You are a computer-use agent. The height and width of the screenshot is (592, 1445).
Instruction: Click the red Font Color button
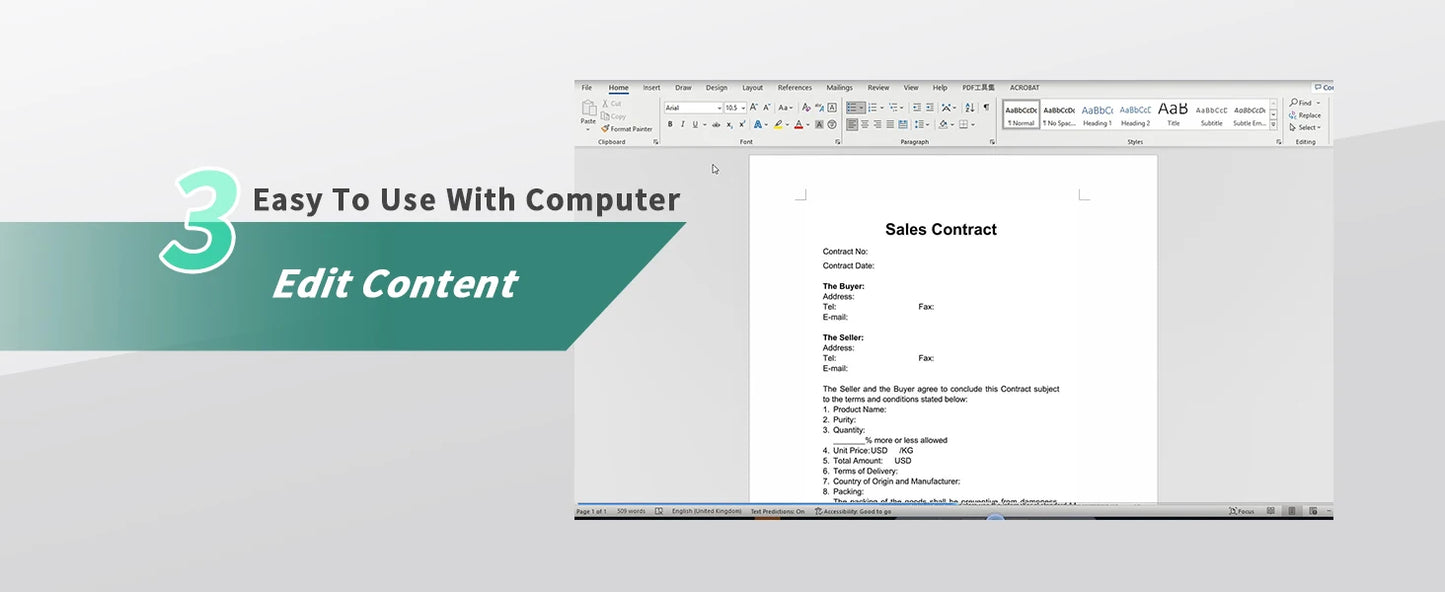click(799, 125)
